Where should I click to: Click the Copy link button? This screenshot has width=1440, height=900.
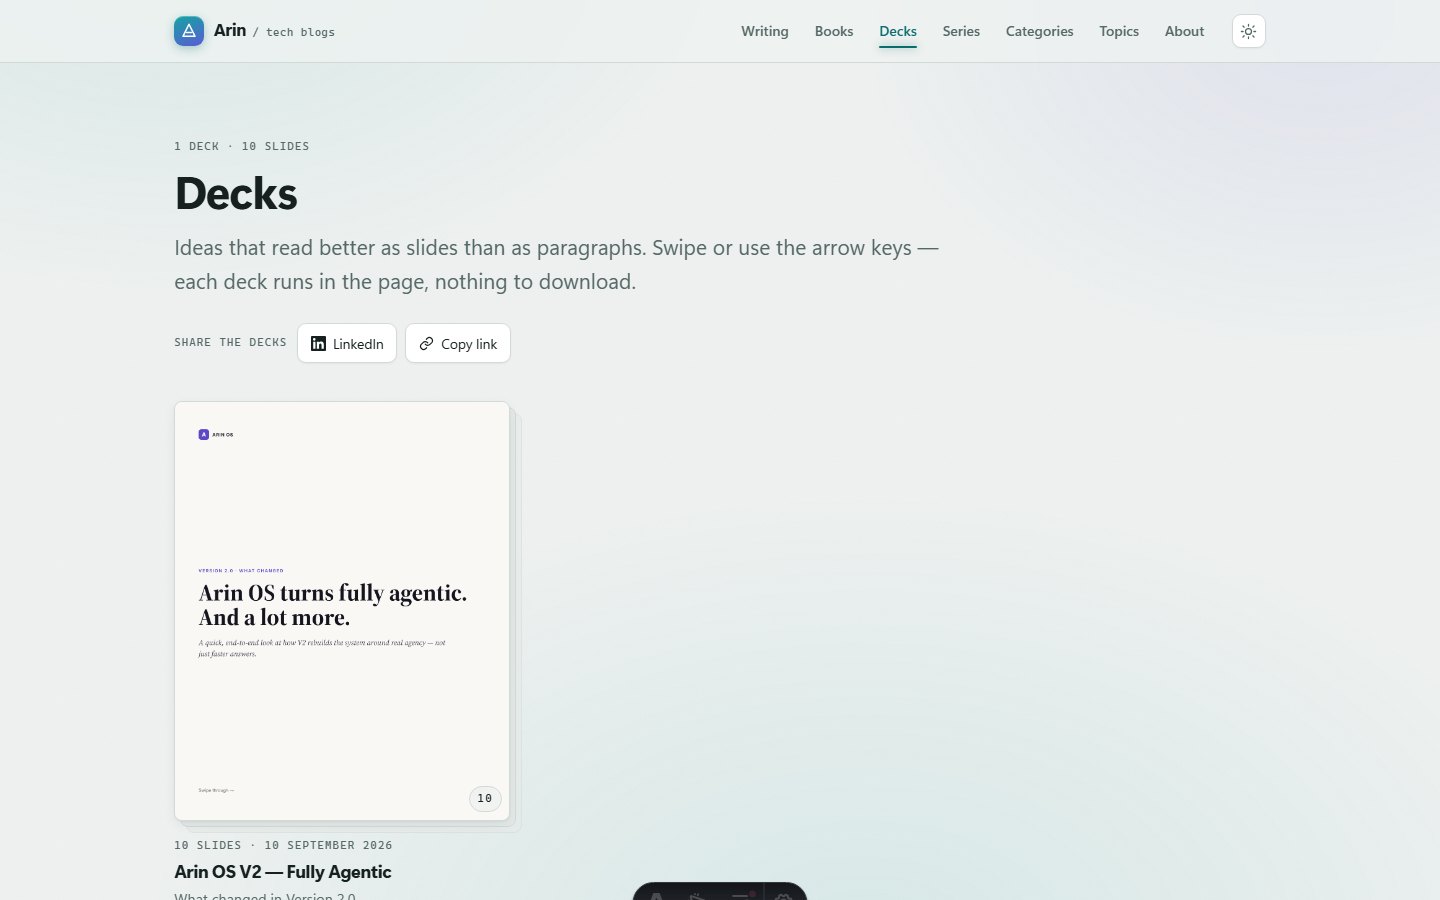click(x=458, y=343)
